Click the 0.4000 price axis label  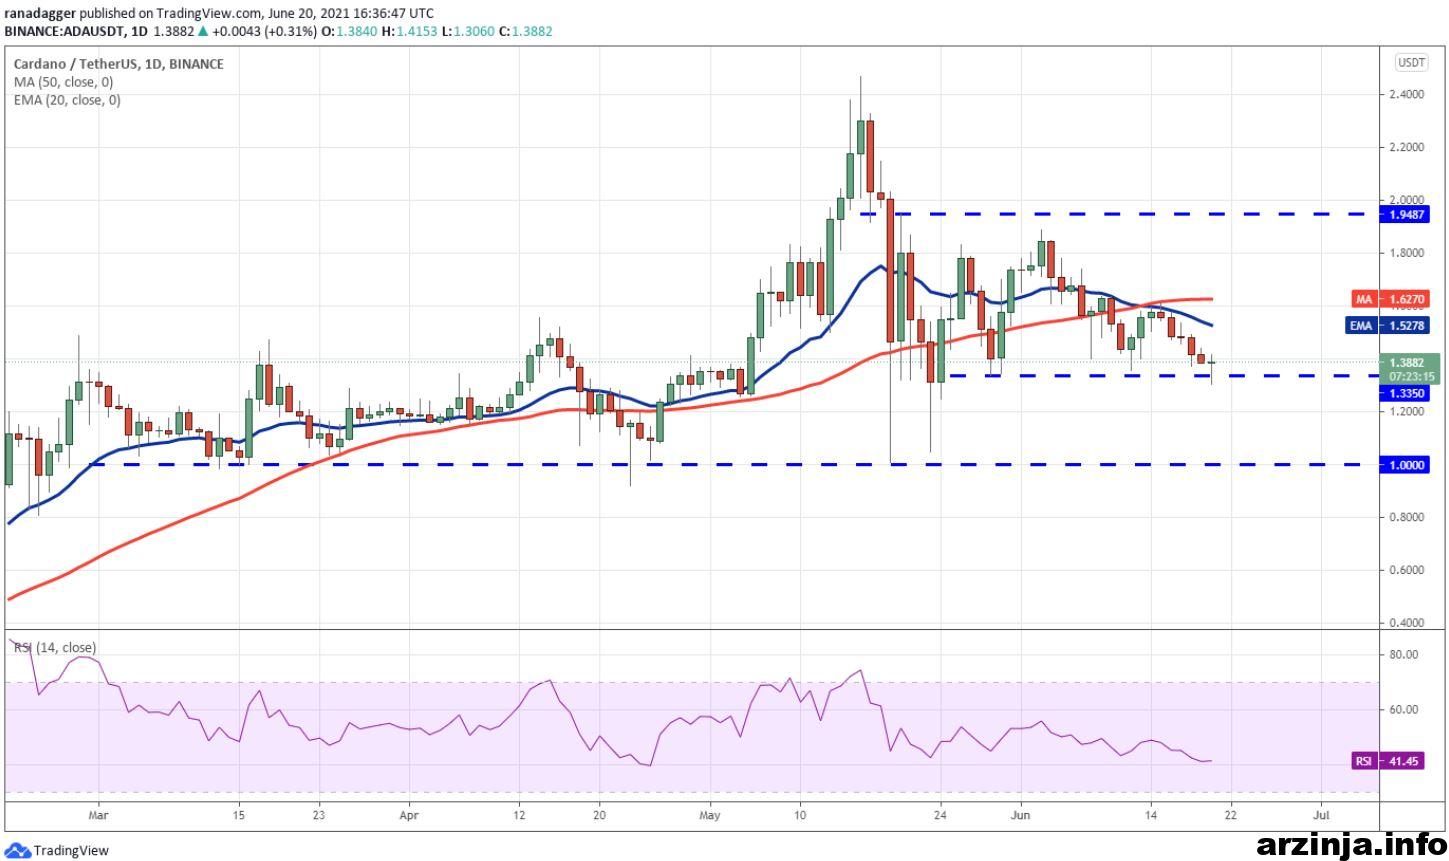[x=1406, y=623]
